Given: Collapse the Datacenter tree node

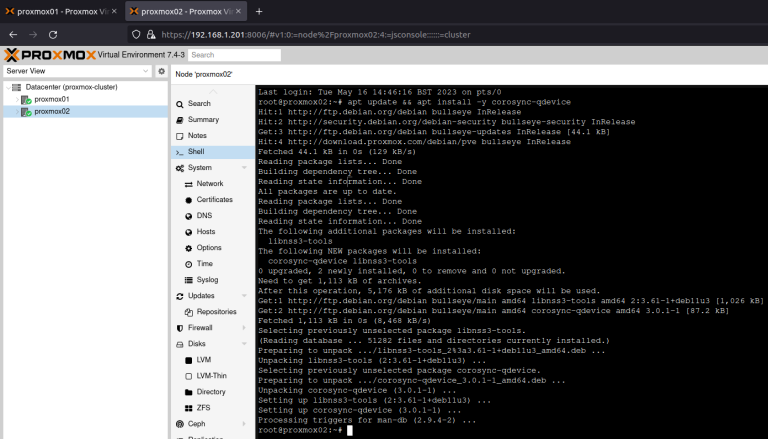Looking at the screenshot, I should pos(8,87).
